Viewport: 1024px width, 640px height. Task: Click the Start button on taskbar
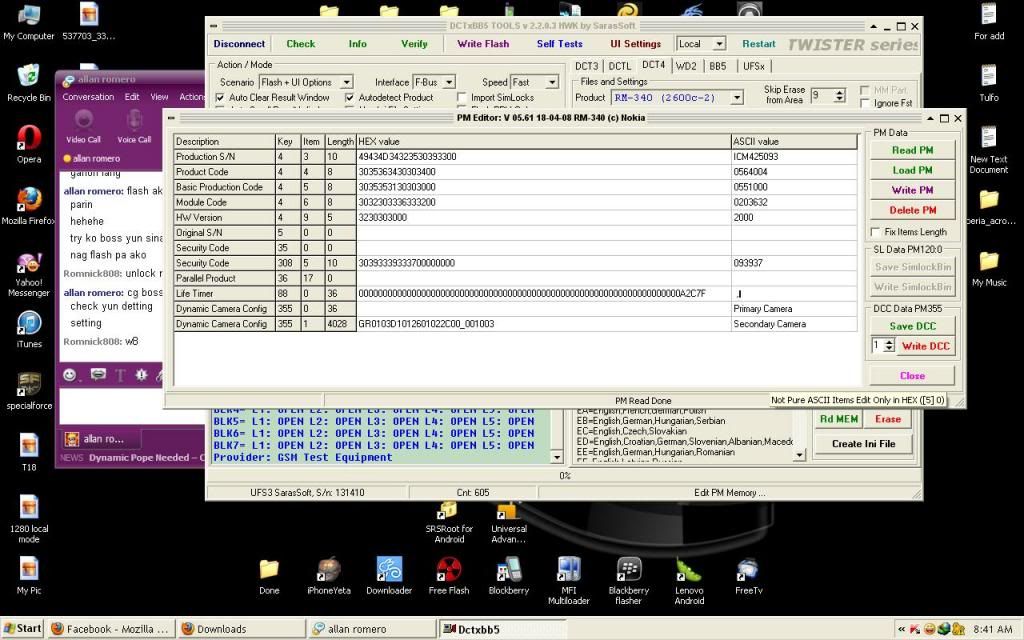(22, 629)
